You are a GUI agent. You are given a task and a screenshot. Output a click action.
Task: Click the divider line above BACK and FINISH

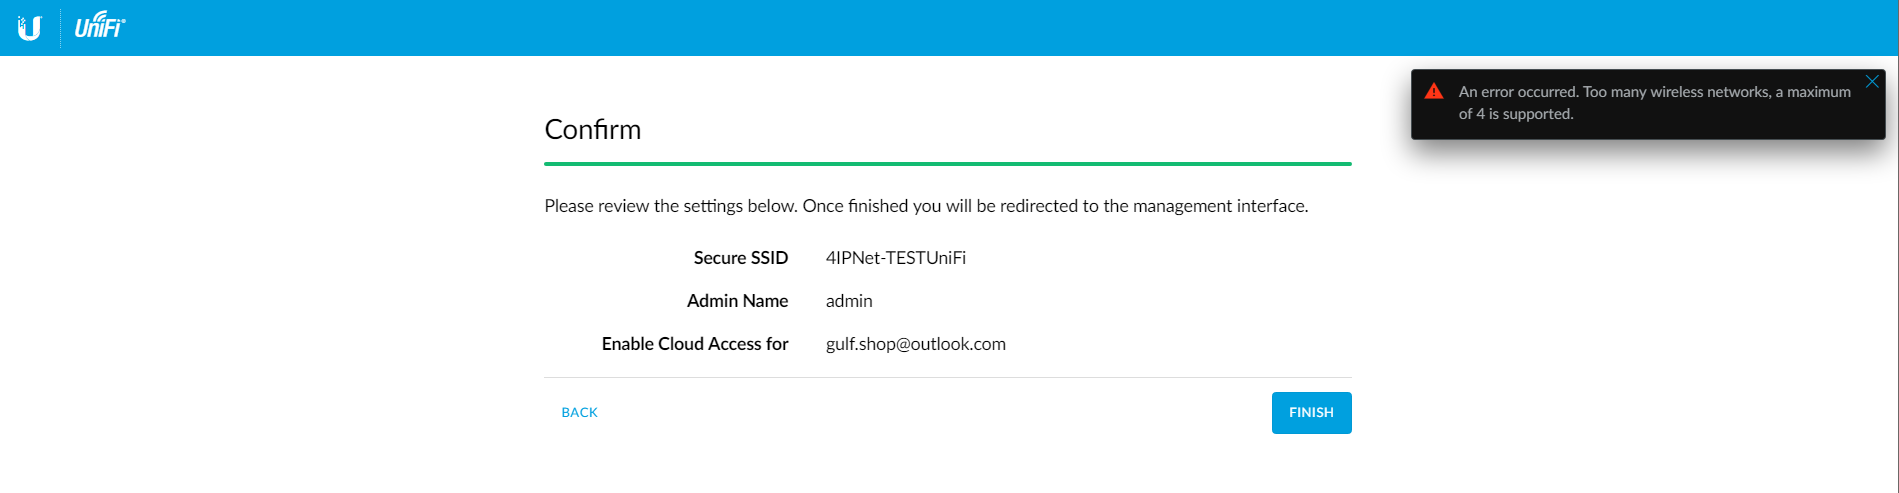[x=948, y=377]
